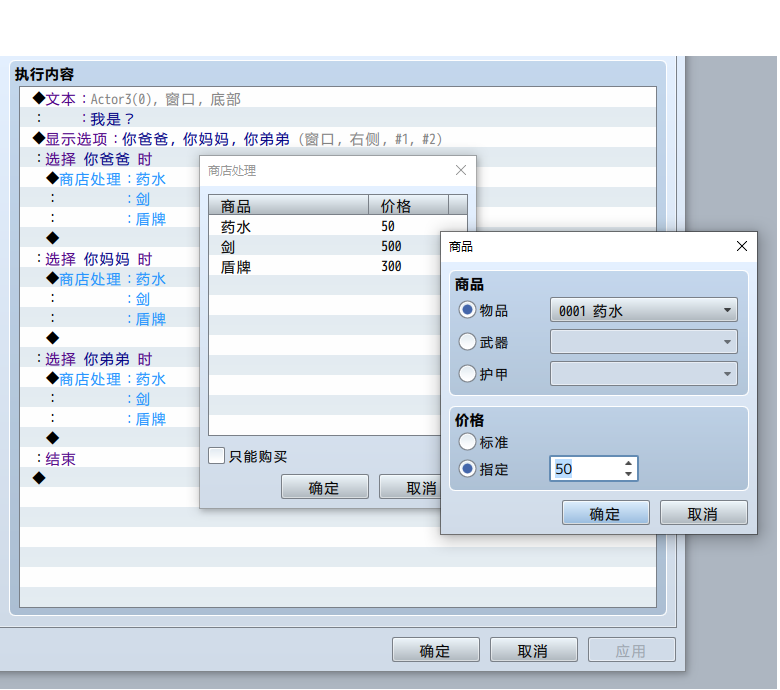Click 确定 in 商店处理 dialog
The height and width of the screenshot is (690, 780).
pyautogui.click(x=325, y=487)
